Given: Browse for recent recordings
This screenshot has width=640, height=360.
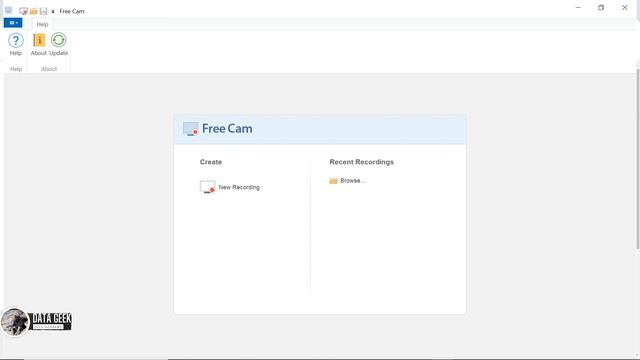Looking at the screenshot, I should [347, 180].
